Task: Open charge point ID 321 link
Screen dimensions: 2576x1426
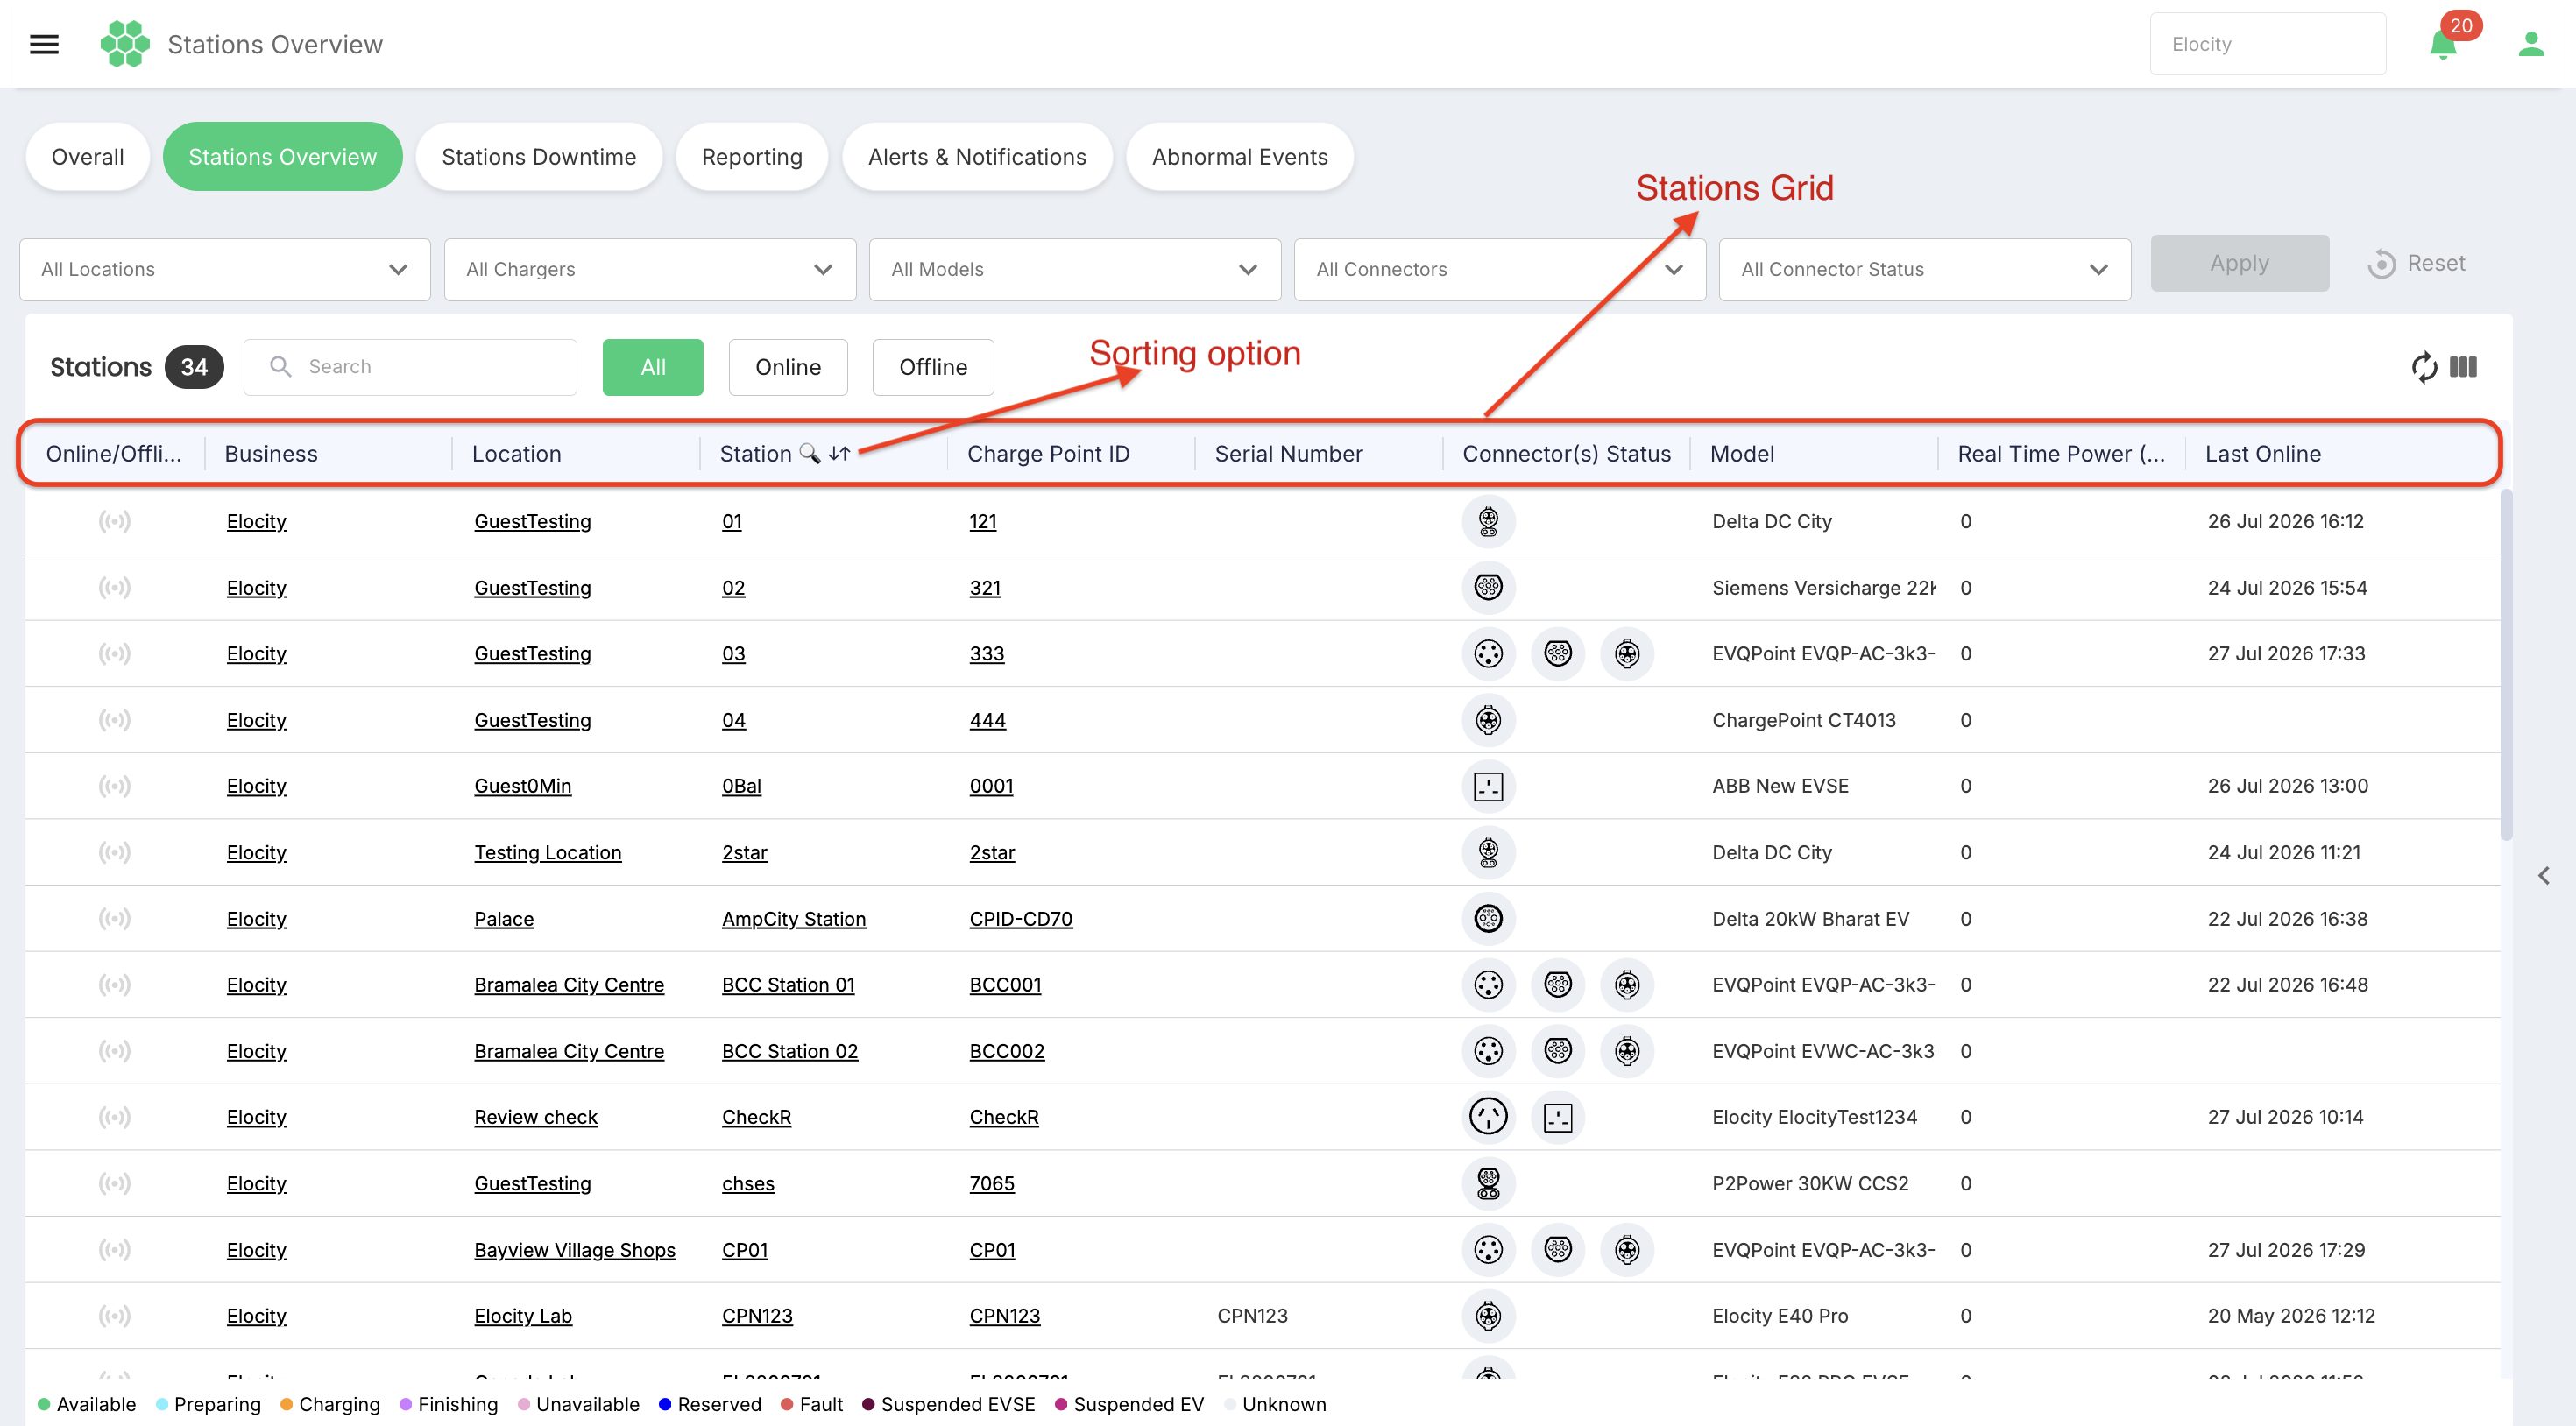Action: tap(985, 588)
